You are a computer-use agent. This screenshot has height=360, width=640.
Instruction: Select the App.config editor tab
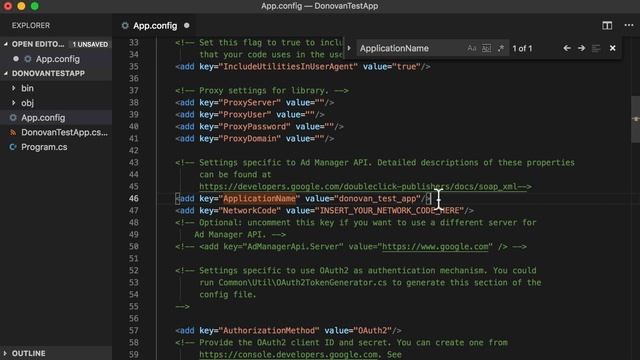(155, 25)
